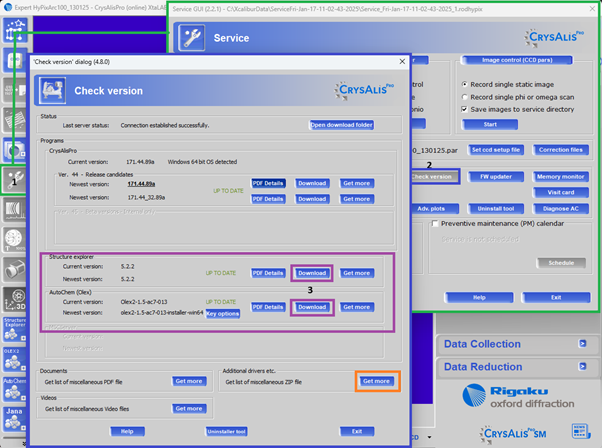Screen dimensions: 602x448
Task: Click the blue camera/CCD sidebar icon
Action: tap(15, 150)
